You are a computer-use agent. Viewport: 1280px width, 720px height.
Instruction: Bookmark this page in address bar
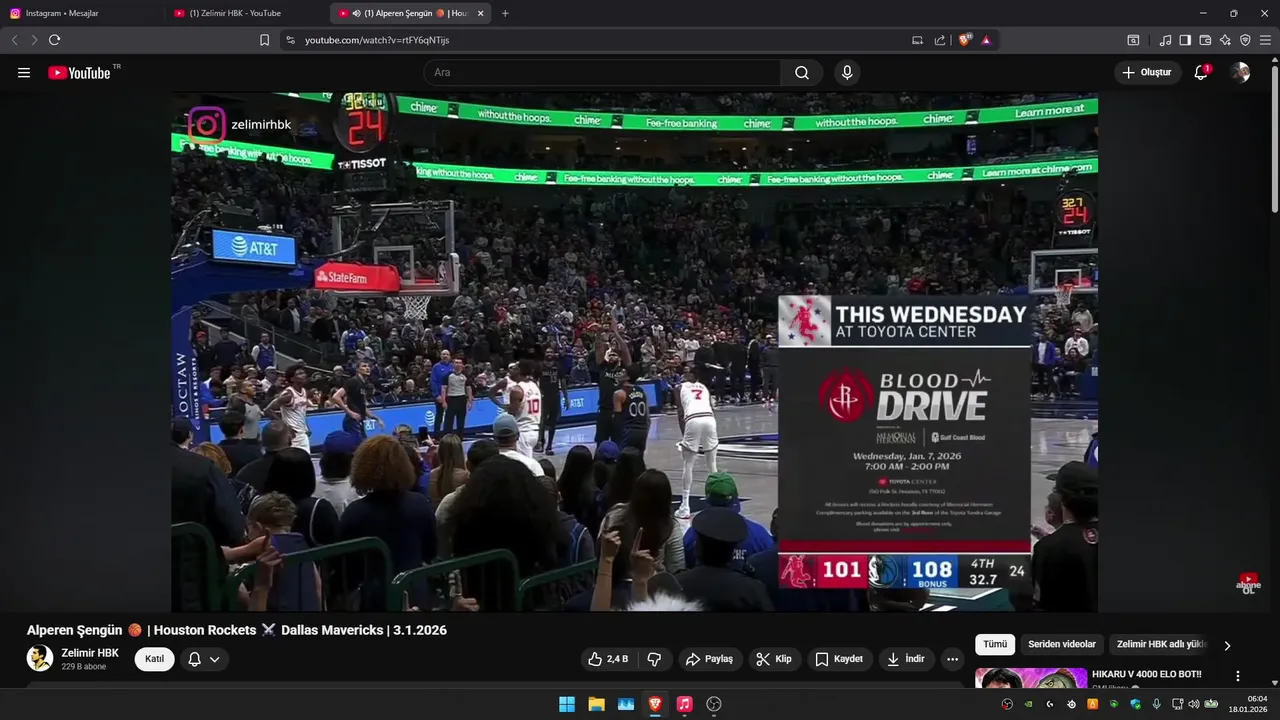[264, 40]
